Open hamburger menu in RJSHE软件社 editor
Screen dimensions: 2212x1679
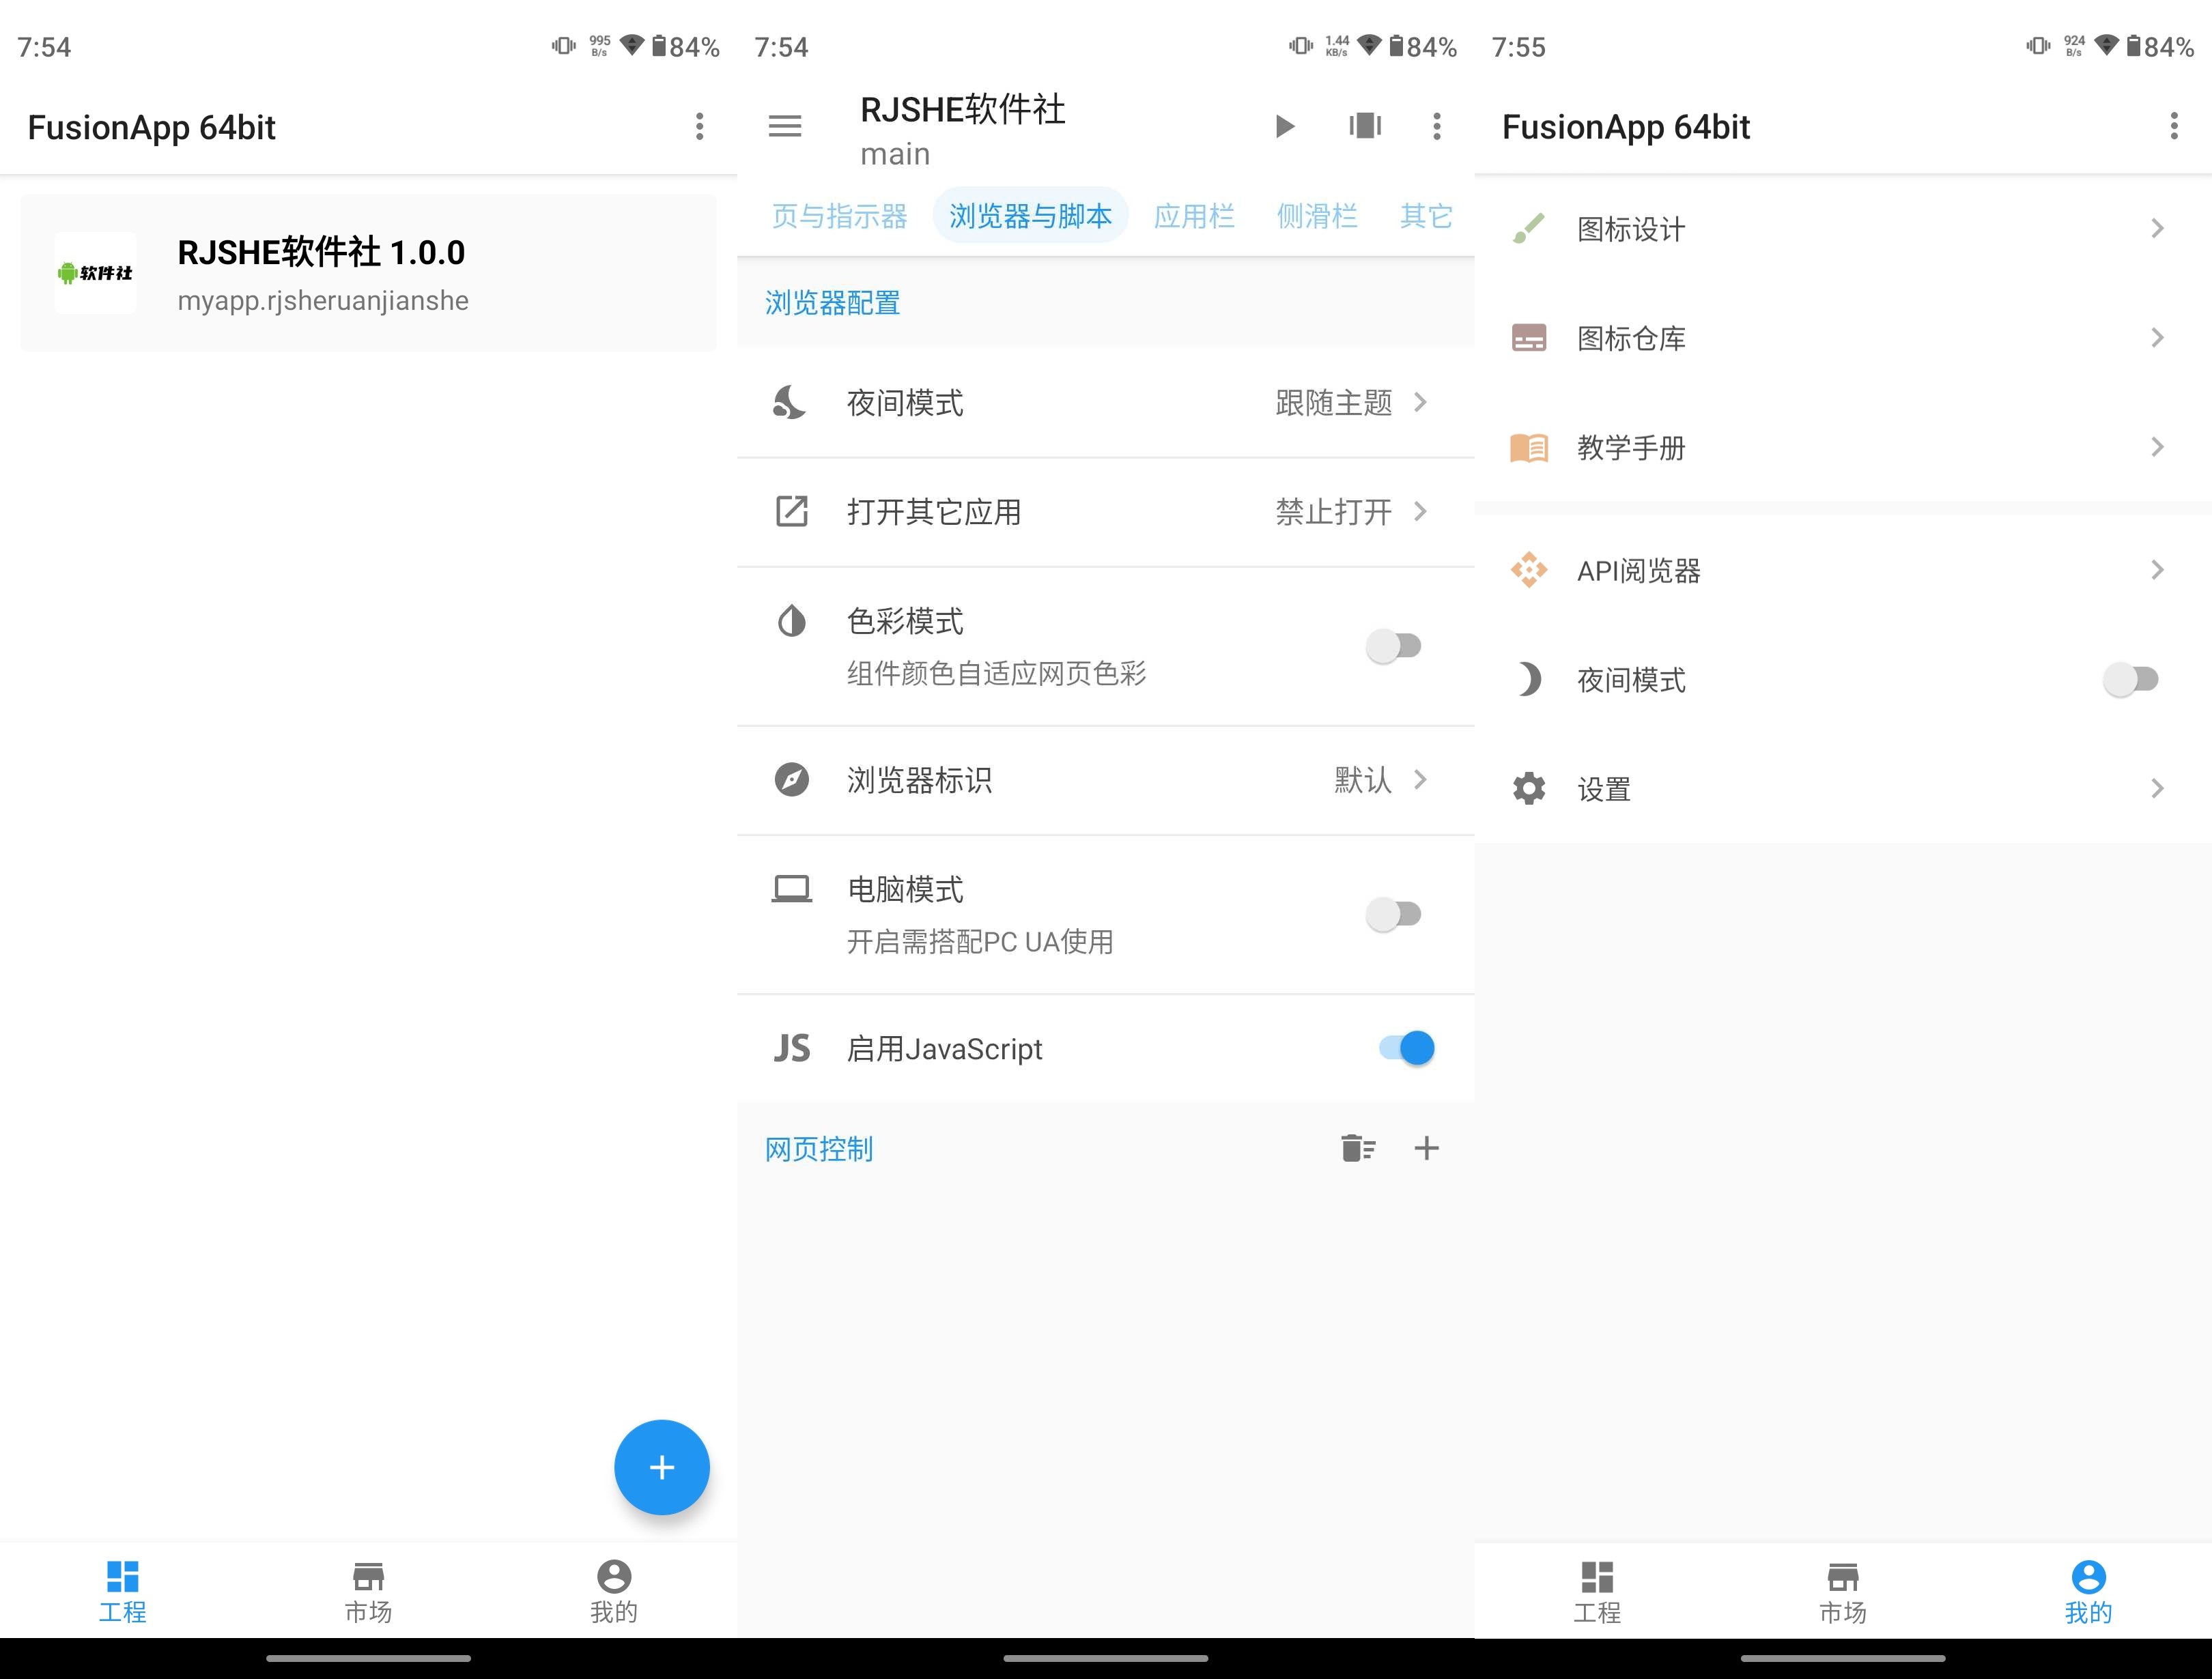[785, 126]
